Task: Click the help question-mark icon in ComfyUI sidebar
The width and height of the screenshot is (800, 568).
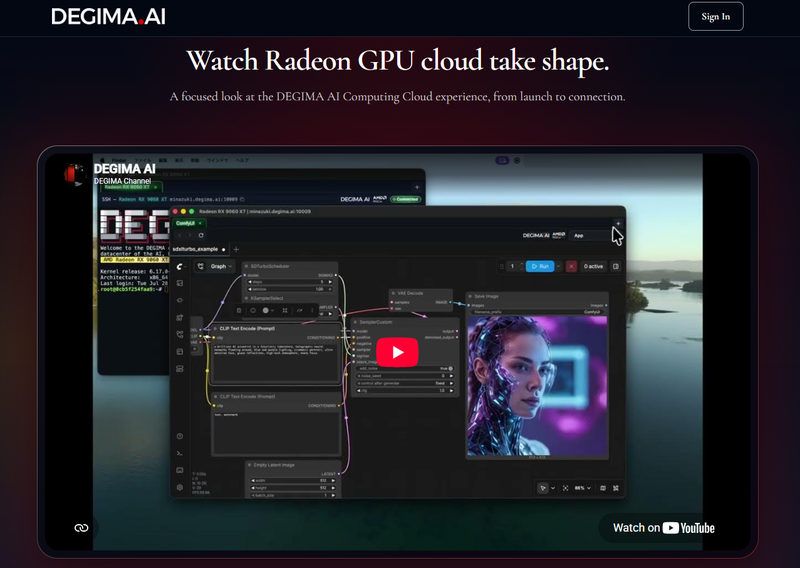Action: 180,436
